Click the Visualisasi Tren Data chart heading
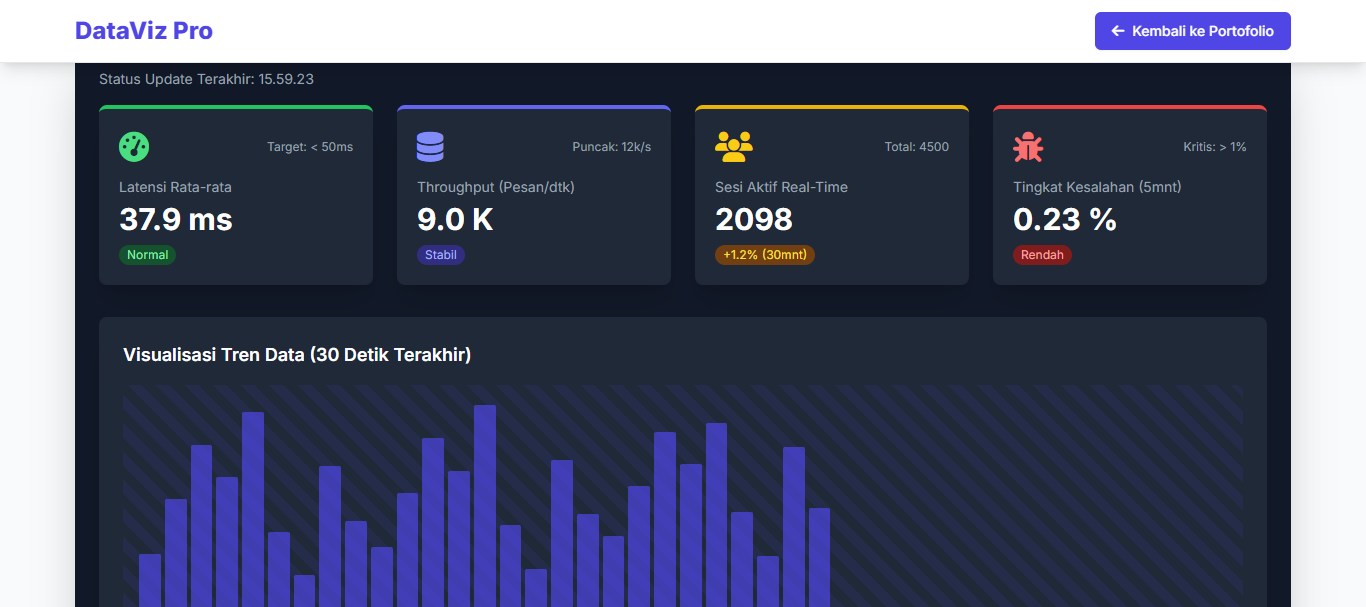 (297, 355)
